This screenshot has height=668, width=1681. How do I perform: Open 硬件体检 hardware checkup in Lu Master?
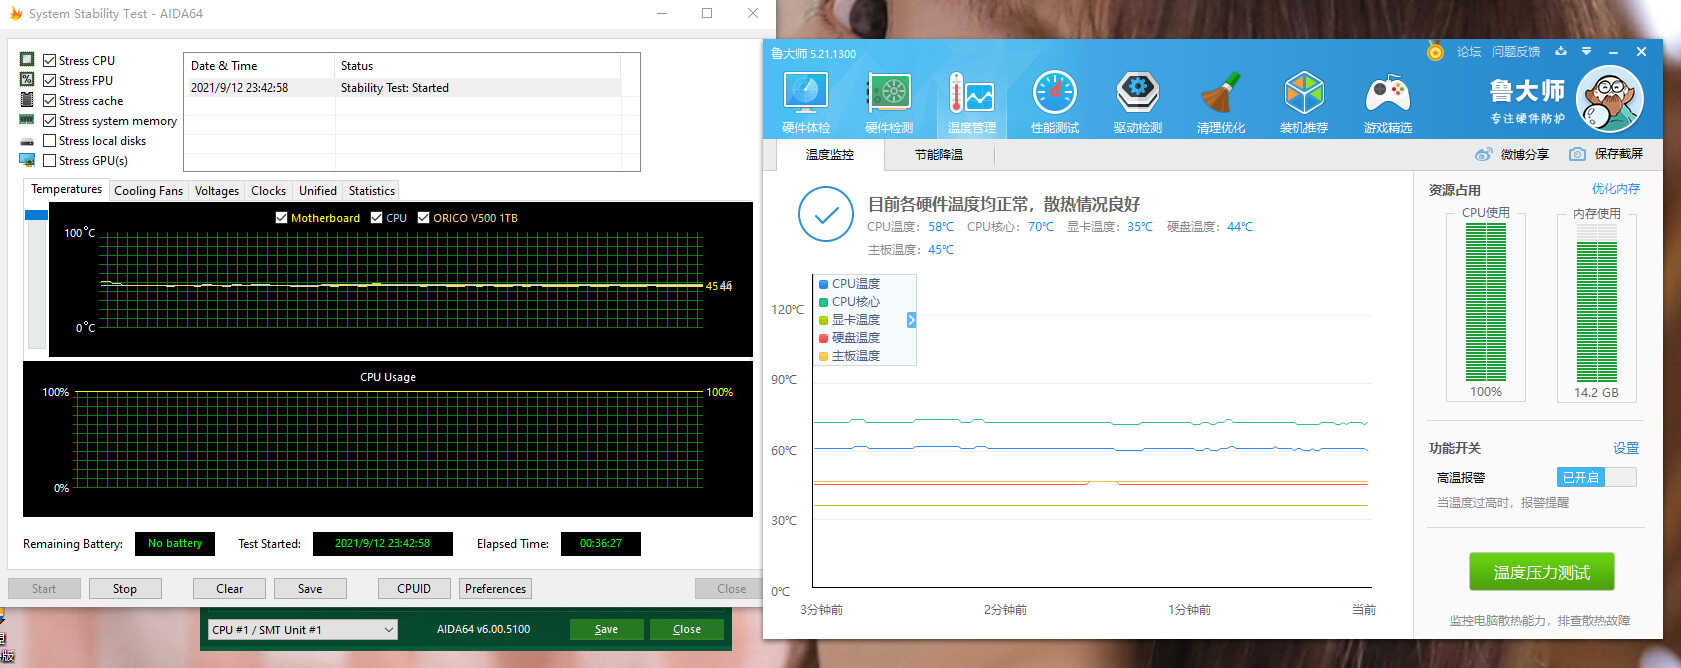point(806,102)
